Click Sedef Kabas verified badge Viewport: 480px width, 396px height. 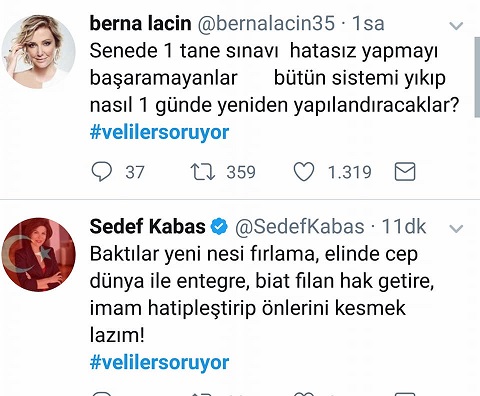click(219, 227)
